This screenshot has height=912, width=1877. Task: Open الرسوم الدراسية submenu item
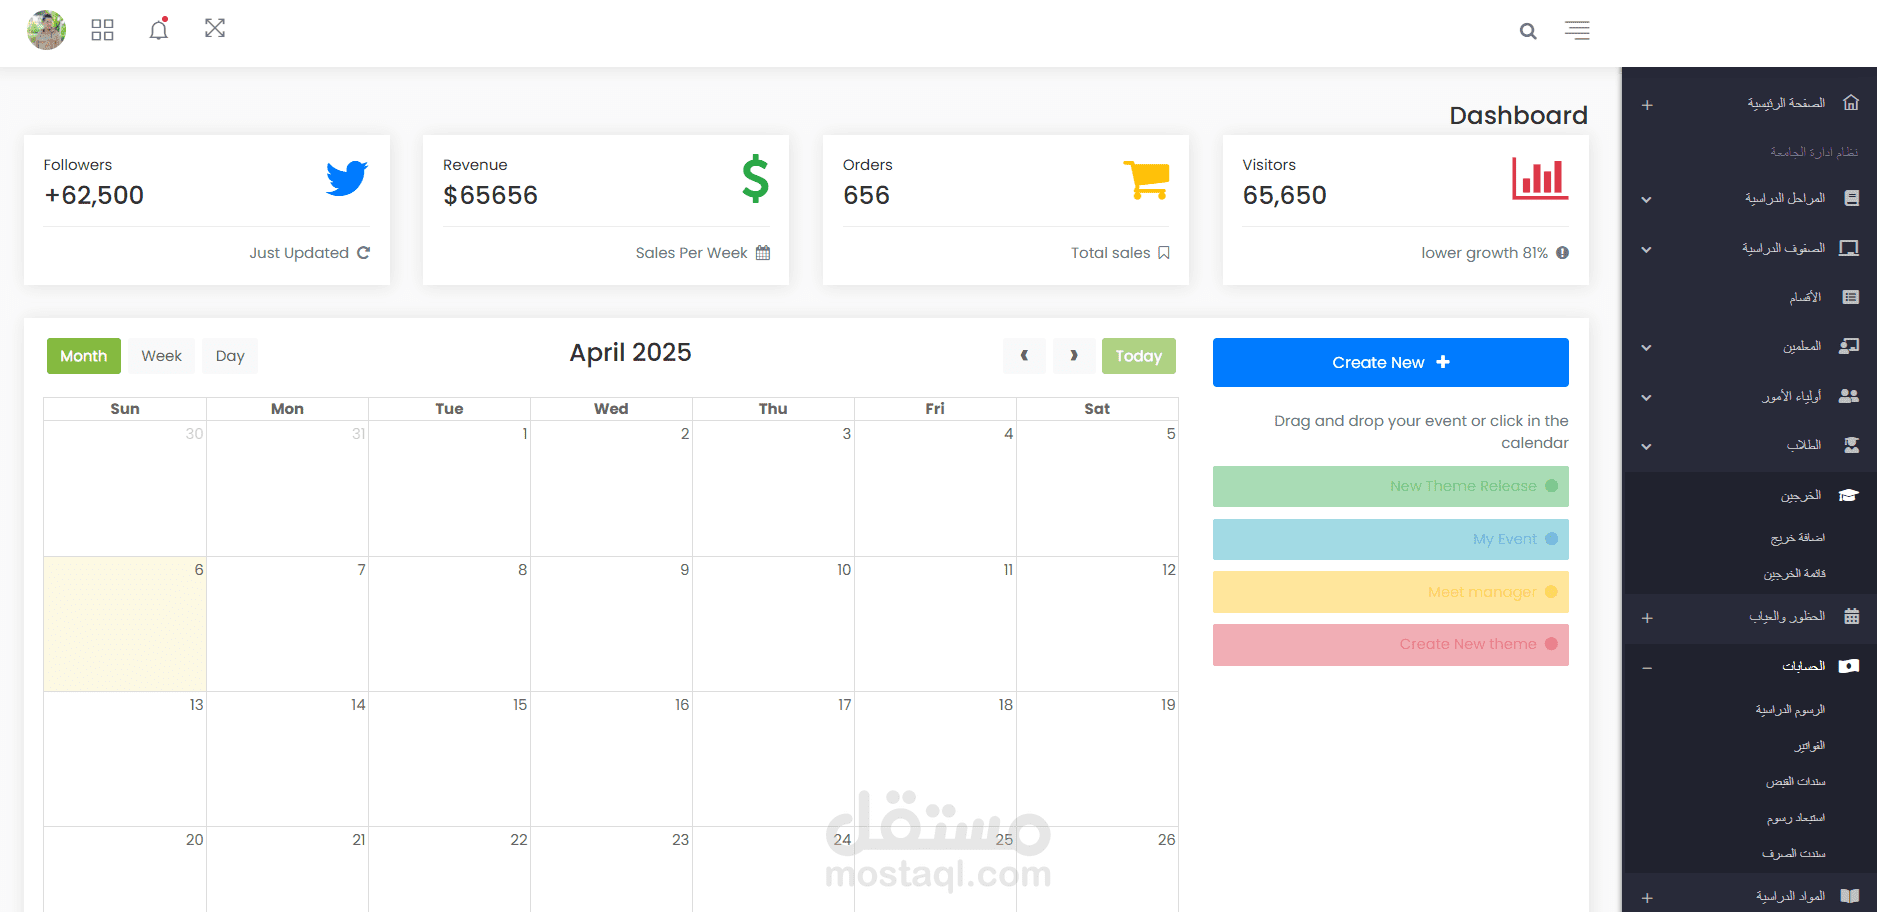[1791, 710]
